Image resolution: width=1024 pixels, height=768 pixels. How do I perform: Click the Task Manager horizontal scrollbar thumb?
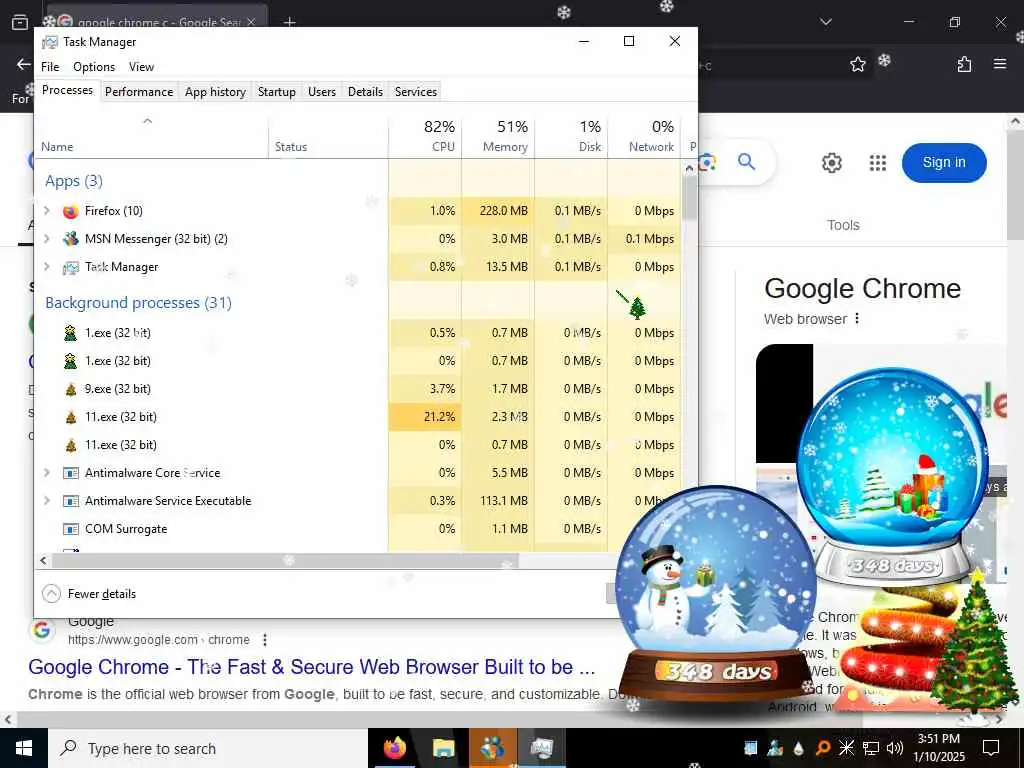285,560
